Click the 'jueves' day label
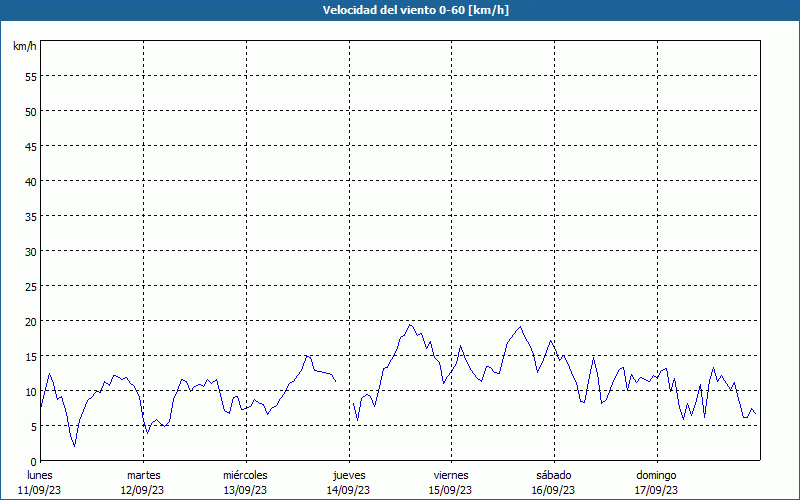The width and height of the screenshot is (800, 500). (x=349, y=475)
